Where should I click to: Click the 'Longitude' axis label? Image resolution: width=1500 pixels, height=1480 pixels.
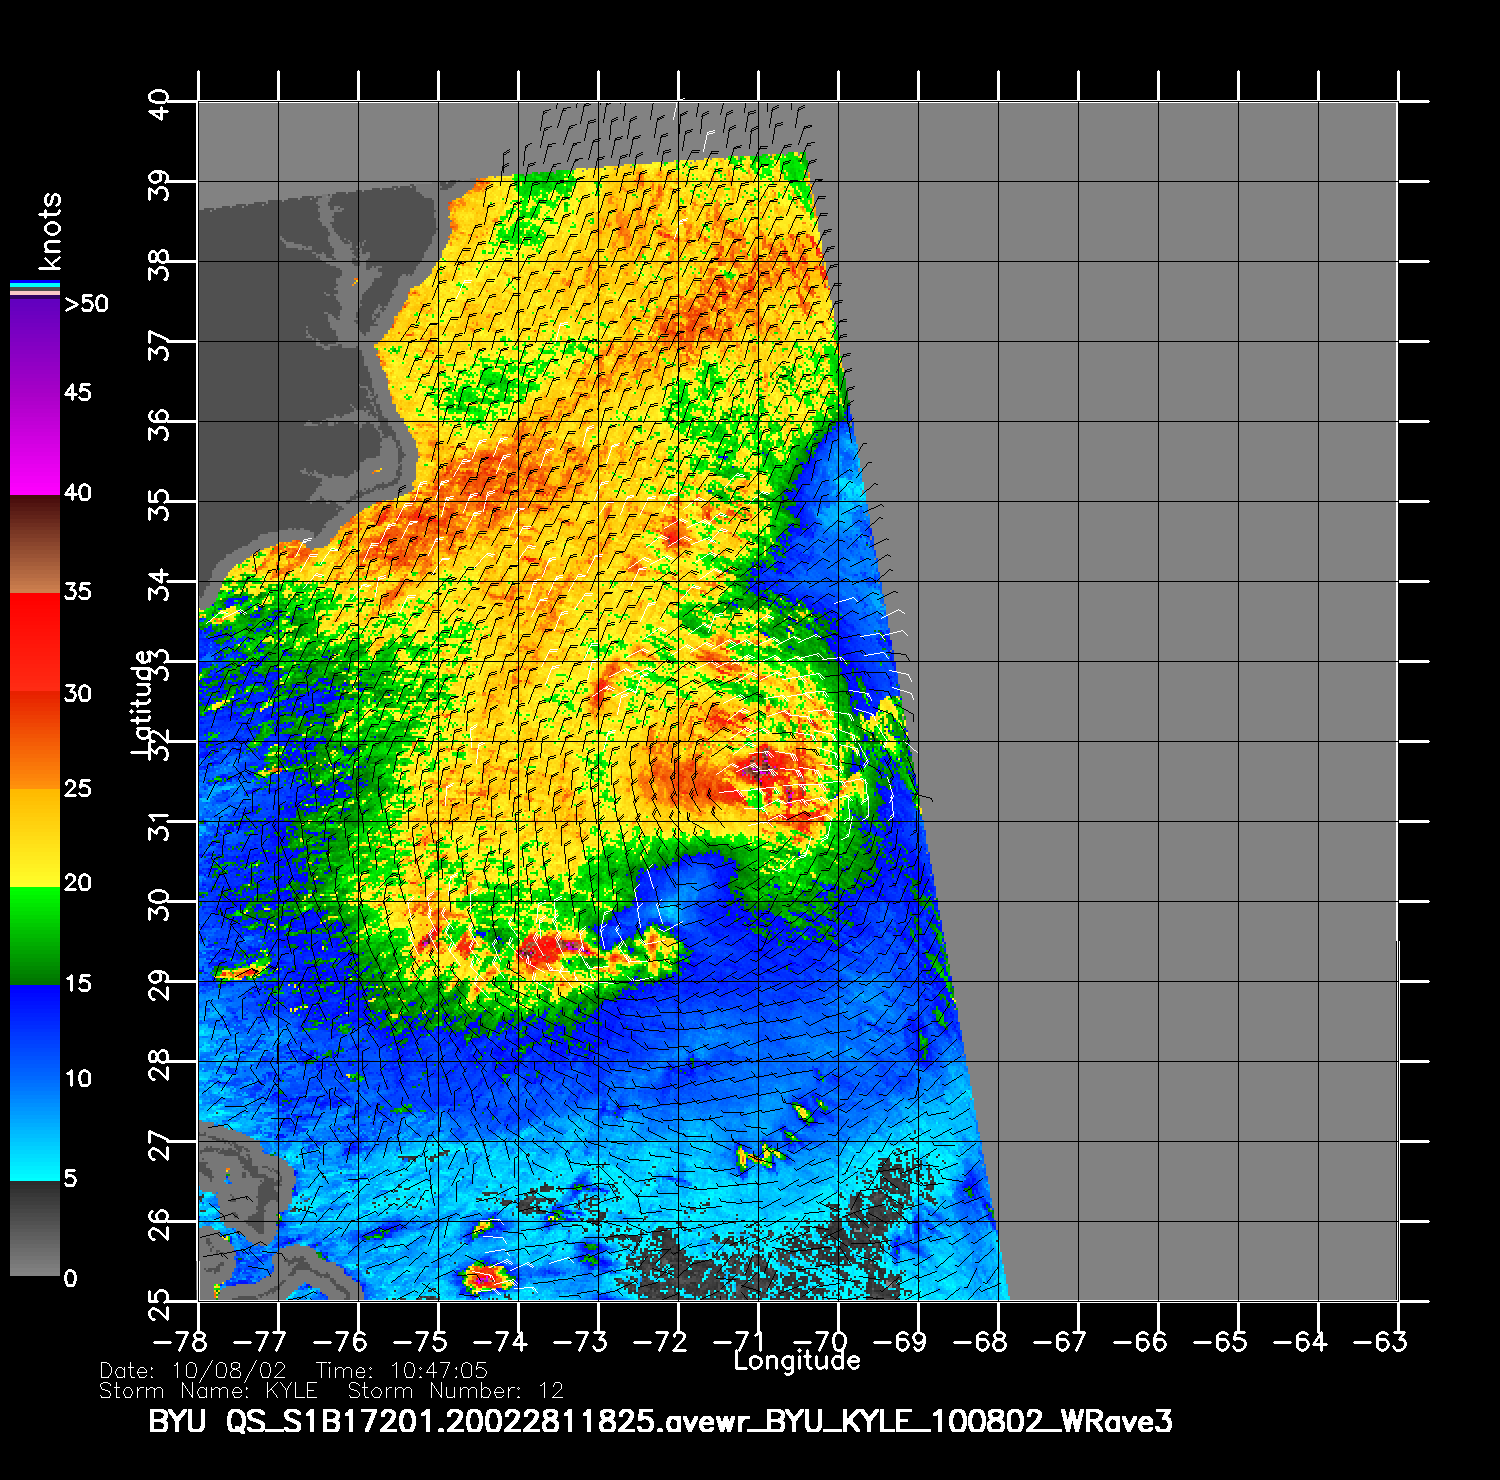[x=797, y=1360]
